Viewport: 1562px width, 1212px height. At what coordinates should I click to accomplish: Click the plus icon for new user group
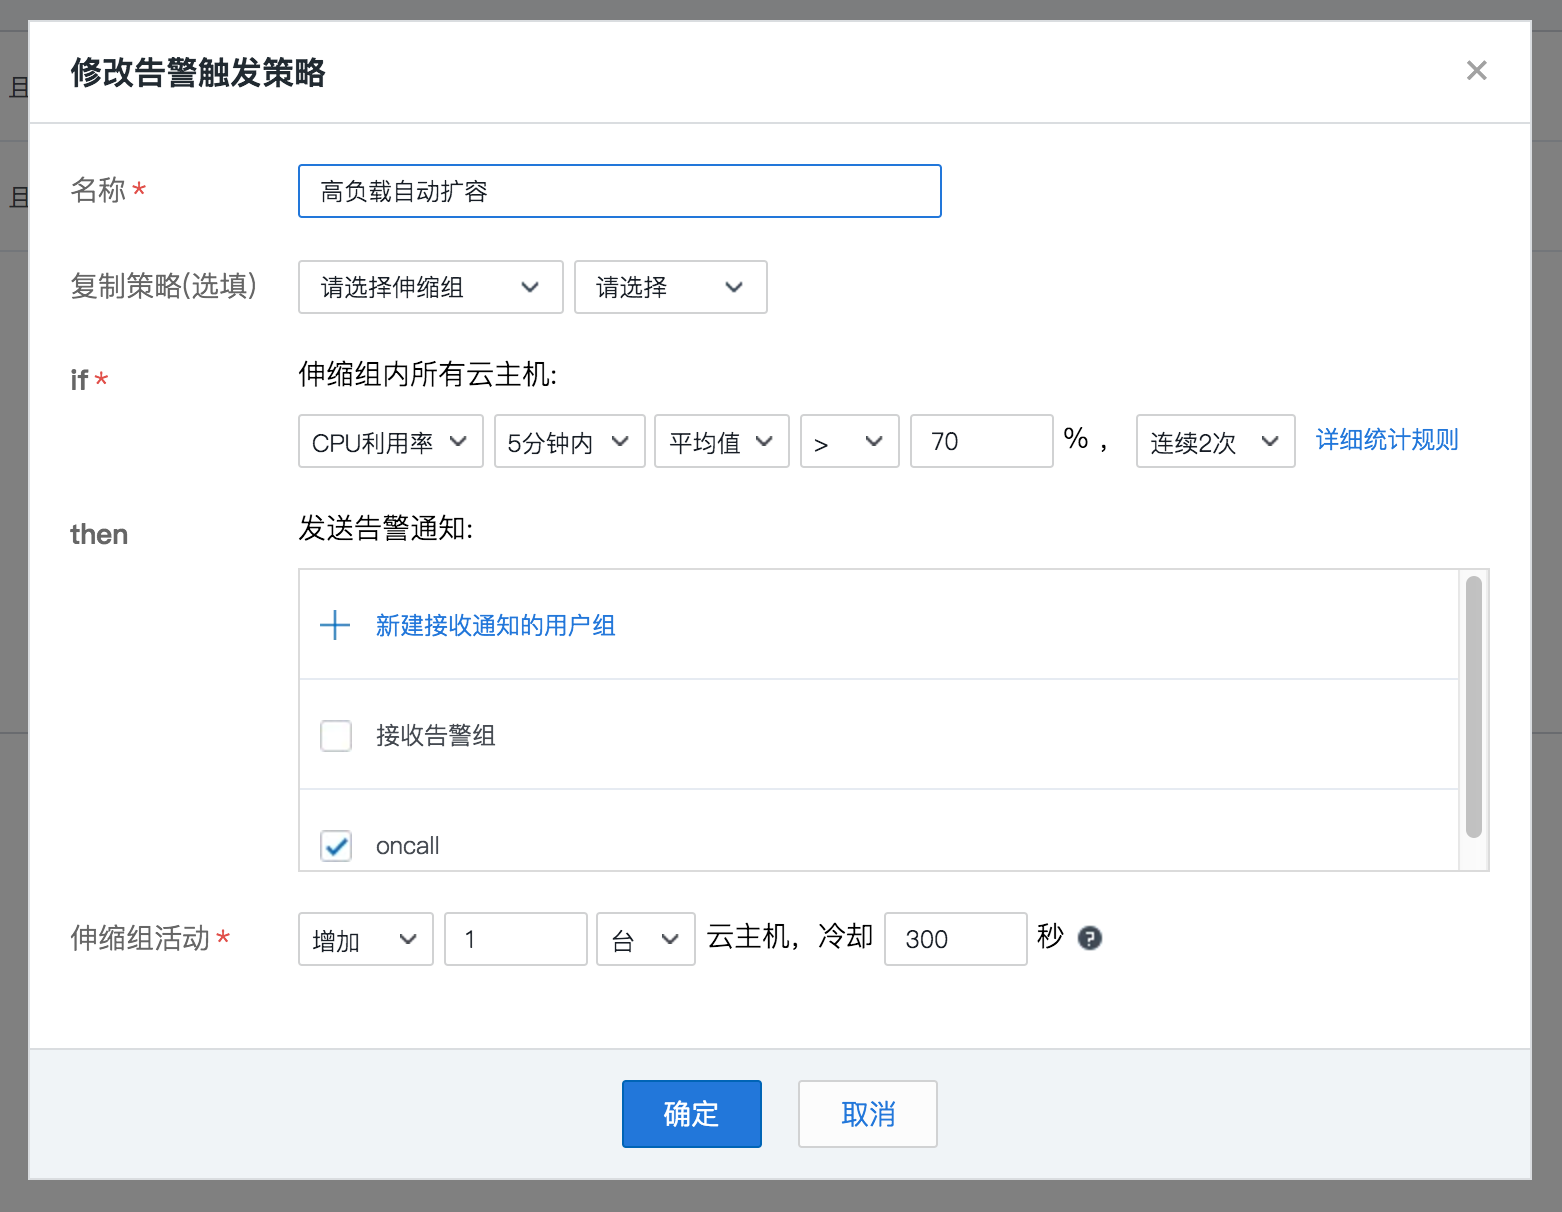[x=335, y=626]
